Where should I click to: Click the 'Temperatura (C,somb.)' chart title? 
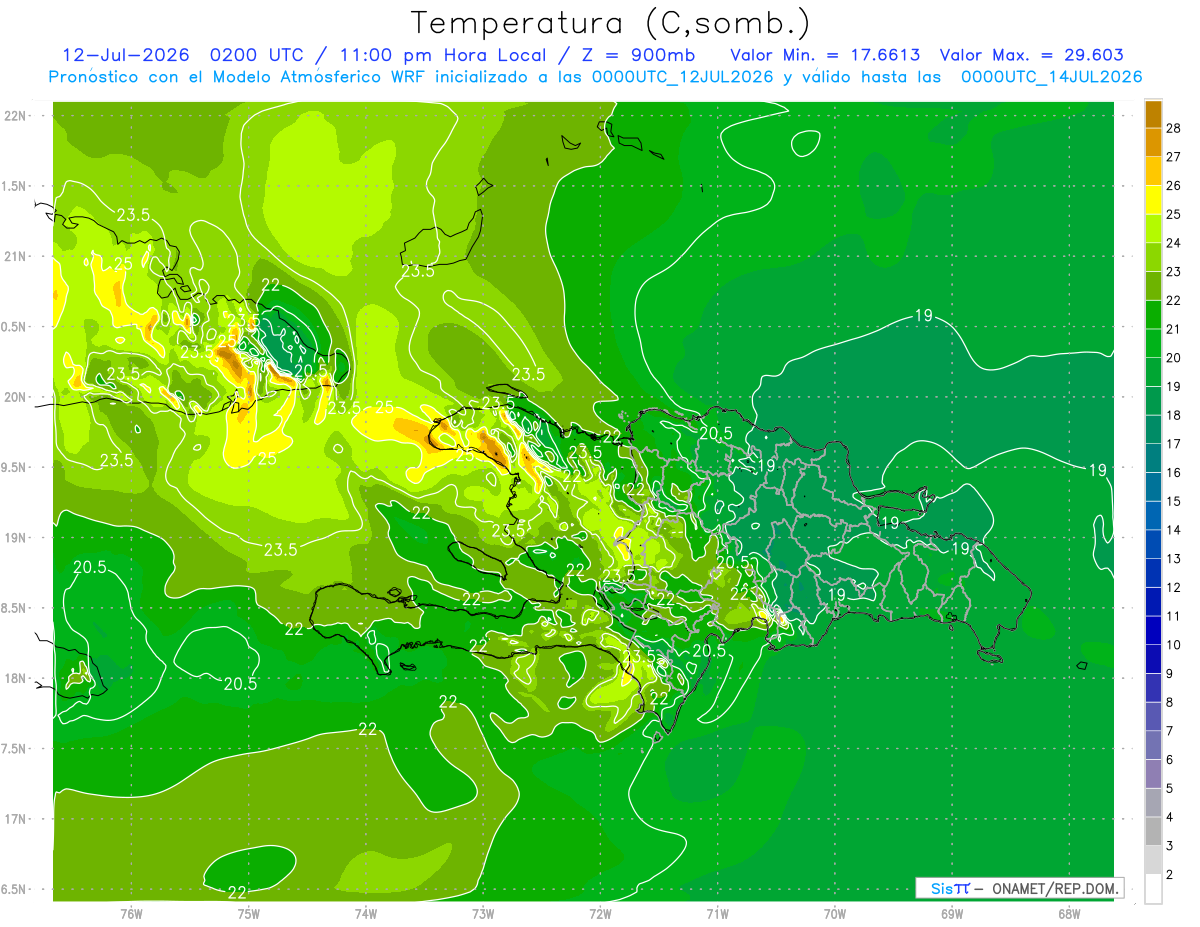tap(611, 22)
